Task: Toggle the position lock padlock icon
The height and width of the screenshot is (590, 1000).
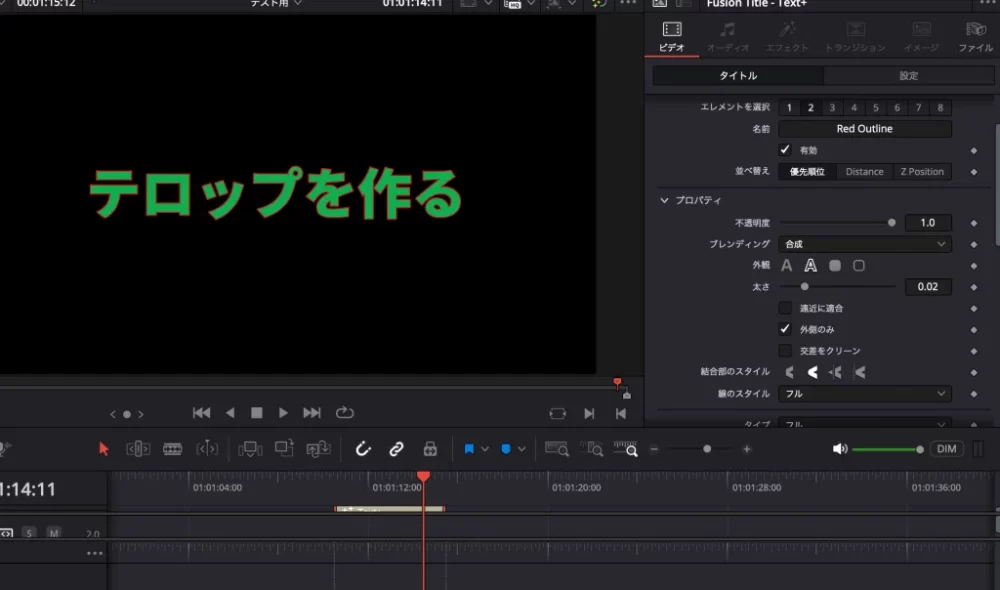Action: (430, 449)
